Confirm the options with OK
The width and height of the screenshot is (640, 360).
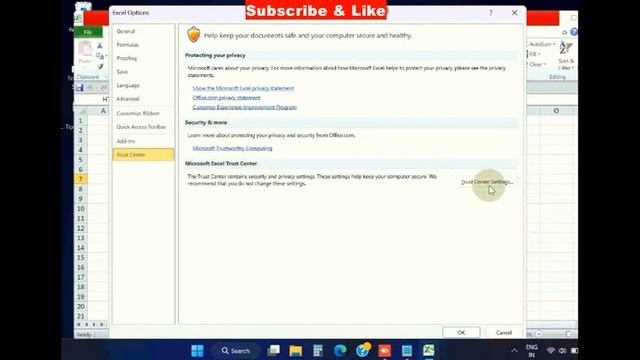point(461,333)
